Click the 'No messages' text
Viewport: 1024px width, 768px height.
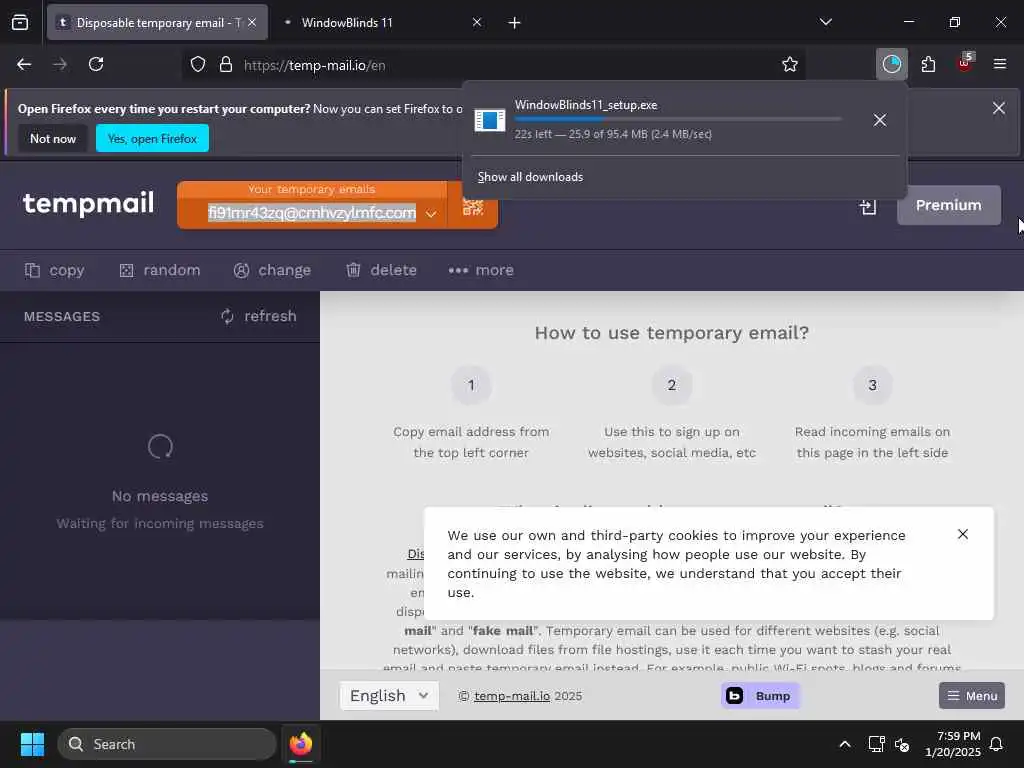click(160, 496)
